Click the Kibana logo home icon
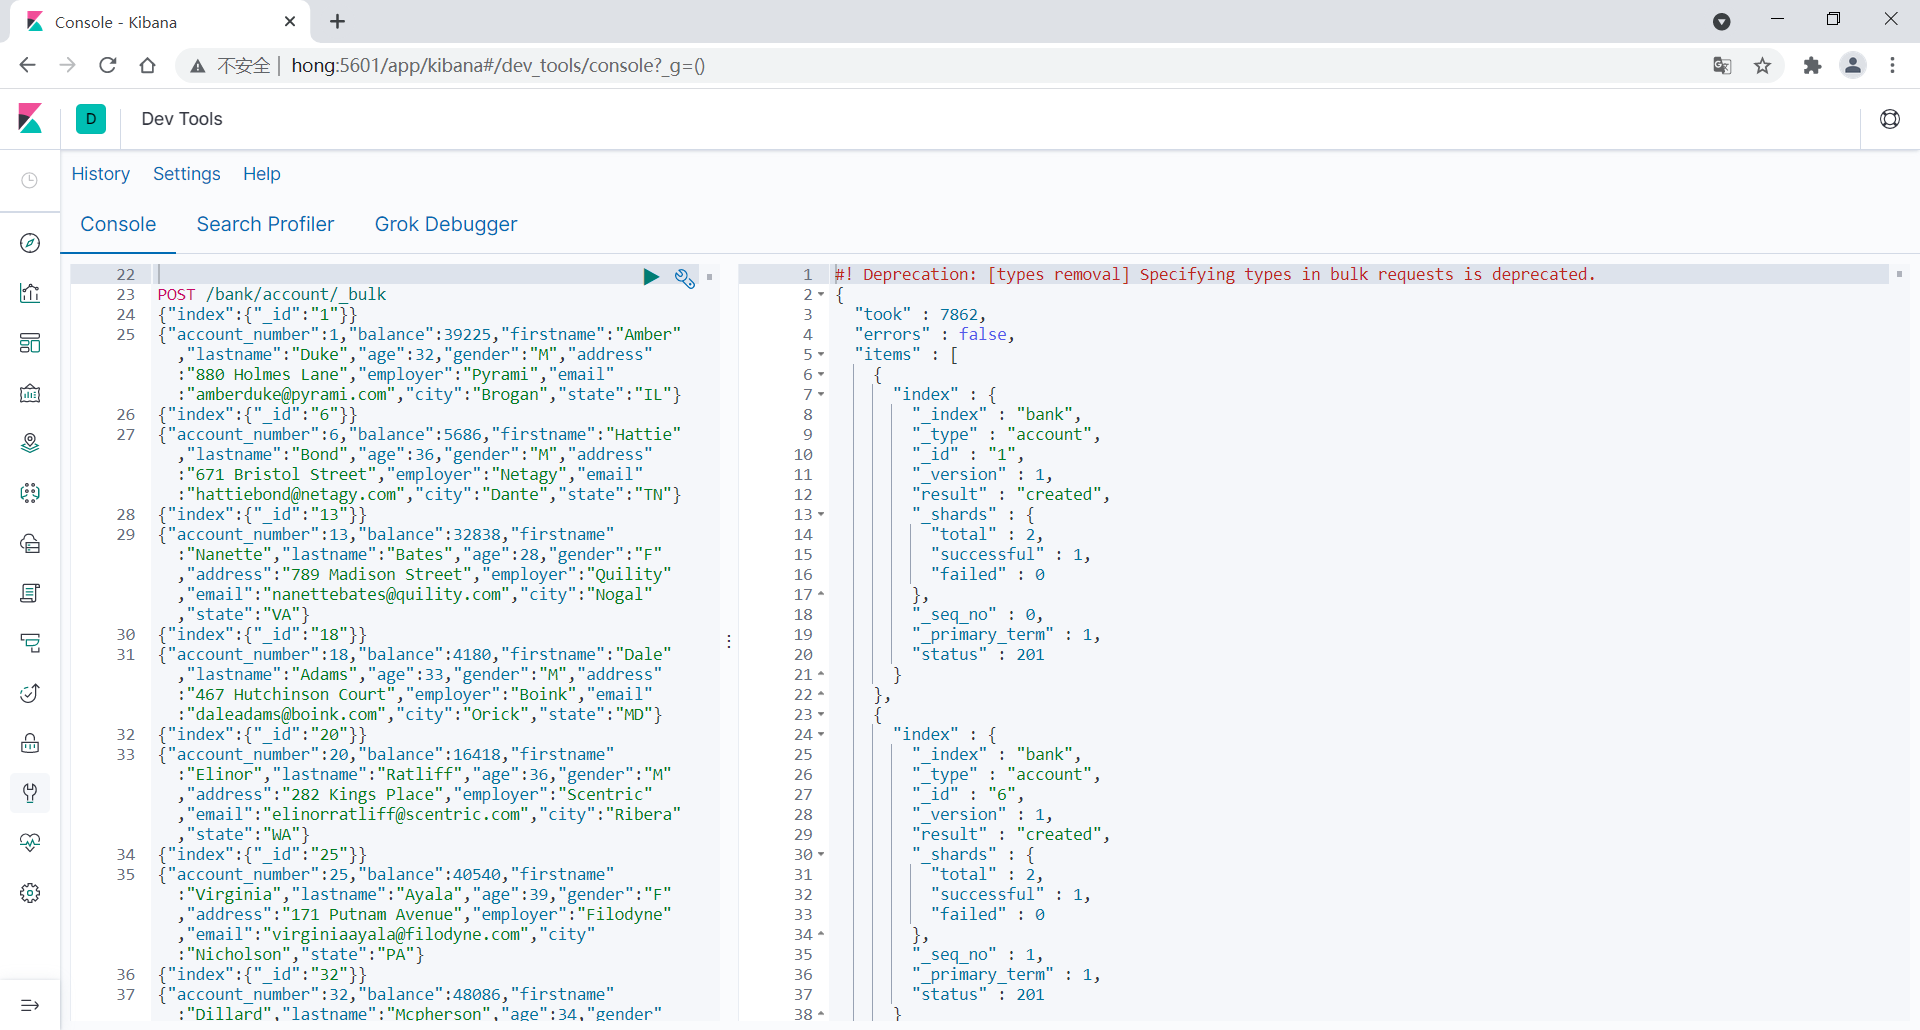1920x1030 pixels. click(x=30, y=119)
